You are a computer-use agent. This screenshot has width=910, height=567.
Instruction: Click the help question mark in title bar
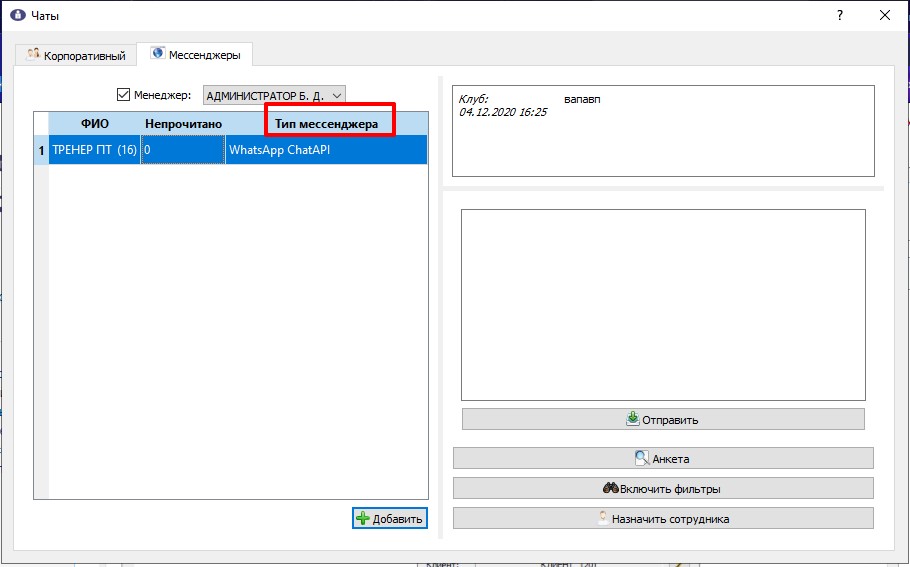tap(840, 15)
